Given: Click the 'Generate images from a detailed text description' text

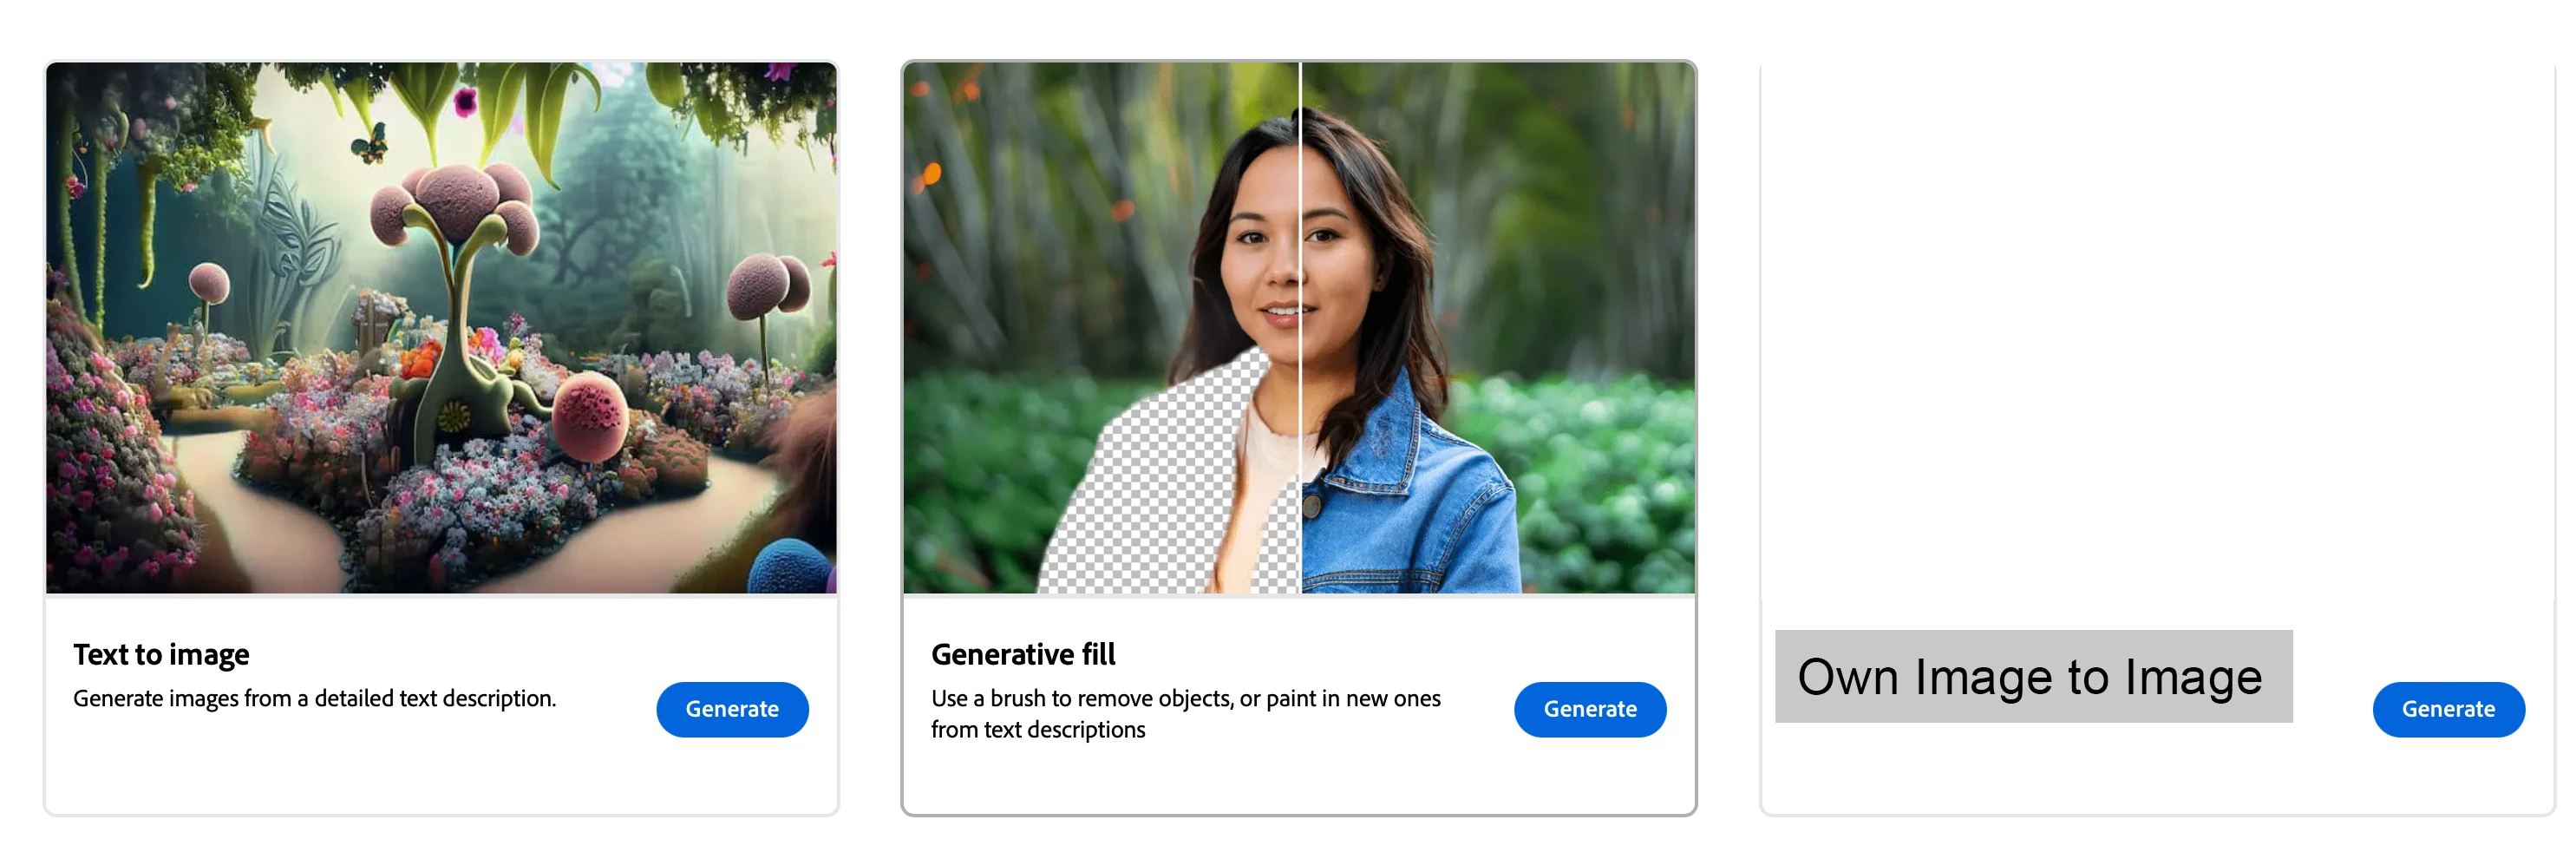Looking at the screenshot, I should [x=314, y=698].
